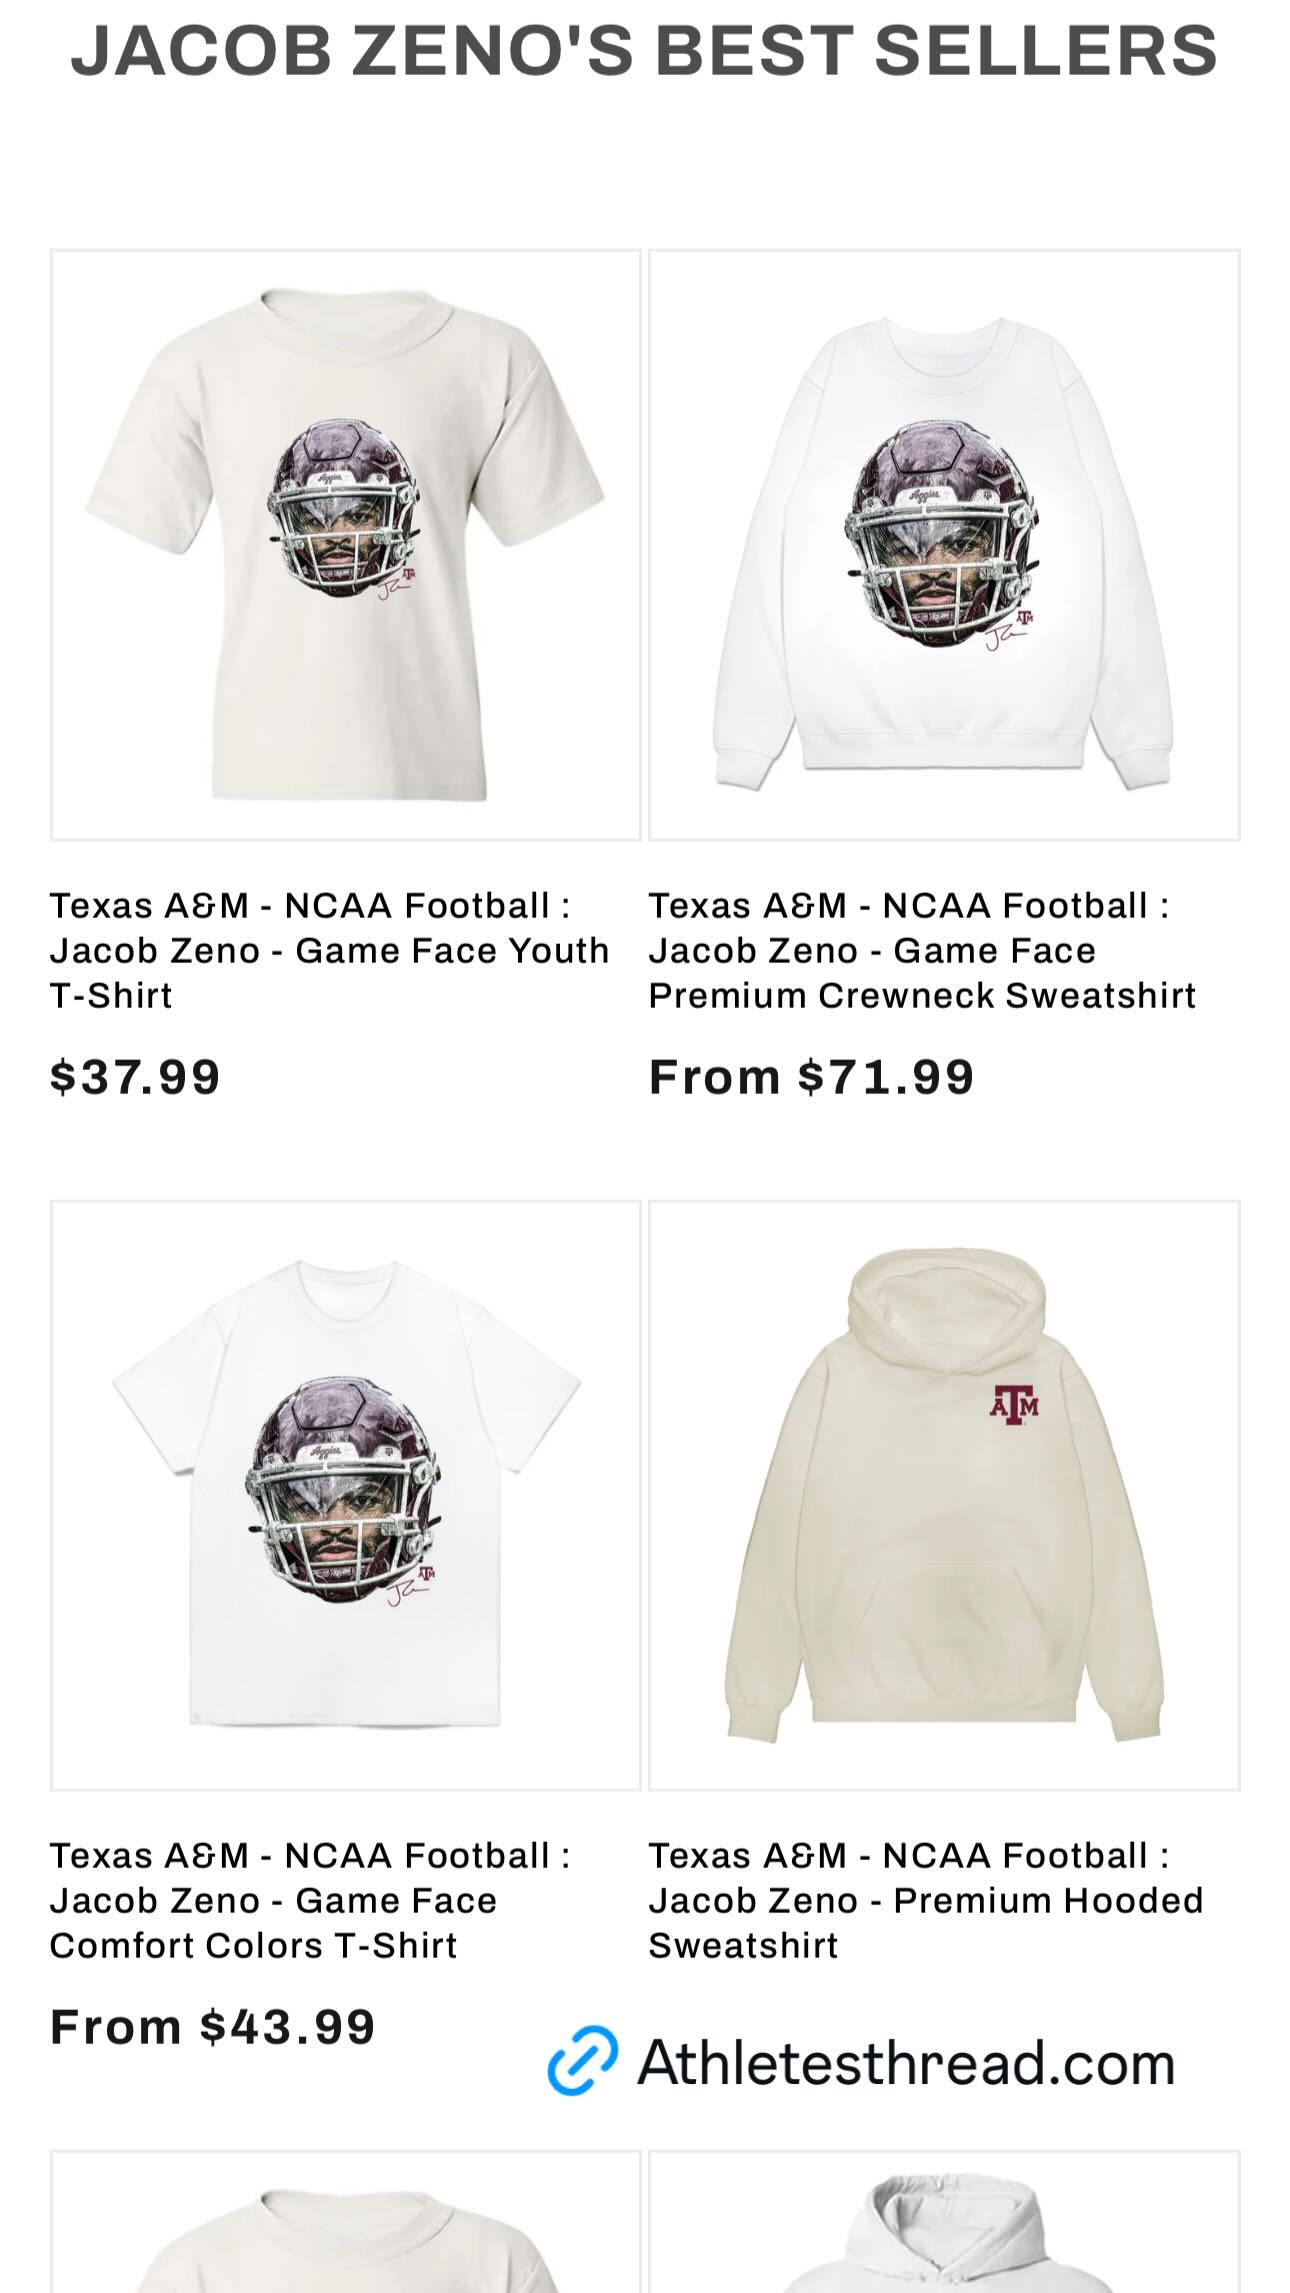This screenshot has height=2293, width=1290.
Task: Click the From $71.99 price
Action: point(811,1077)
